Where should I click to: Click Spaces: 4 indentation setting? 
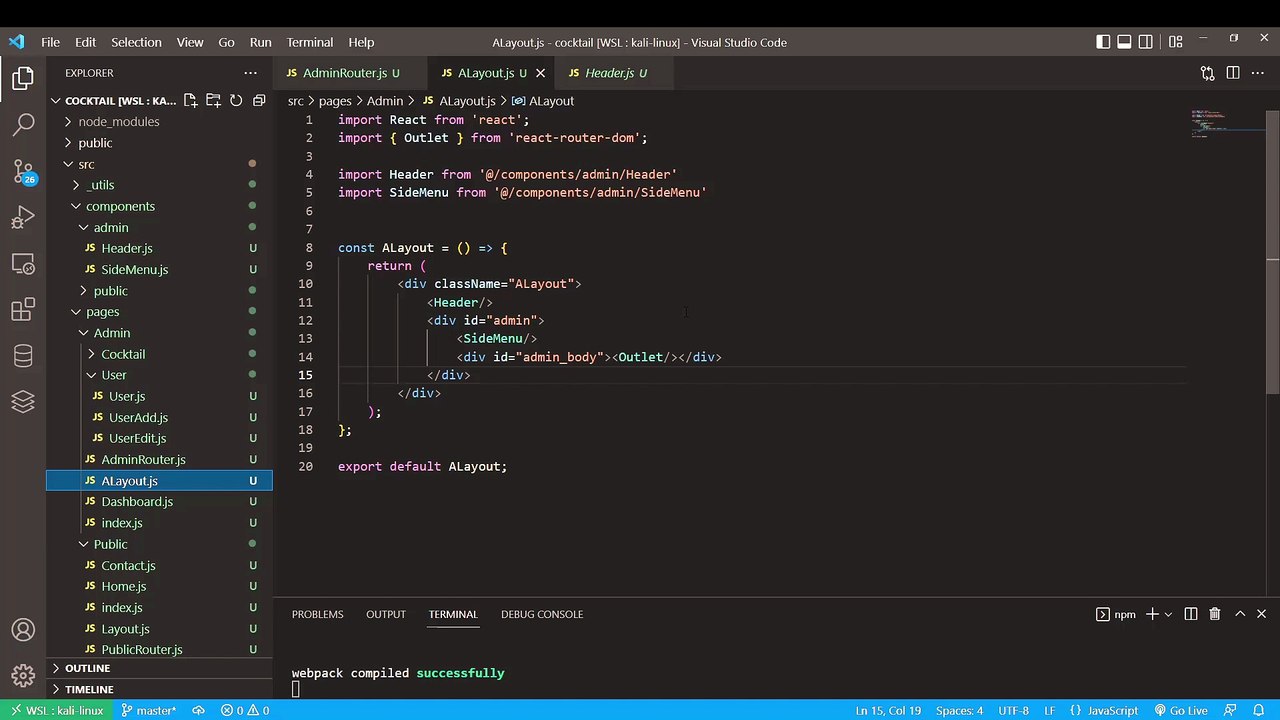(x=959, y=710)
